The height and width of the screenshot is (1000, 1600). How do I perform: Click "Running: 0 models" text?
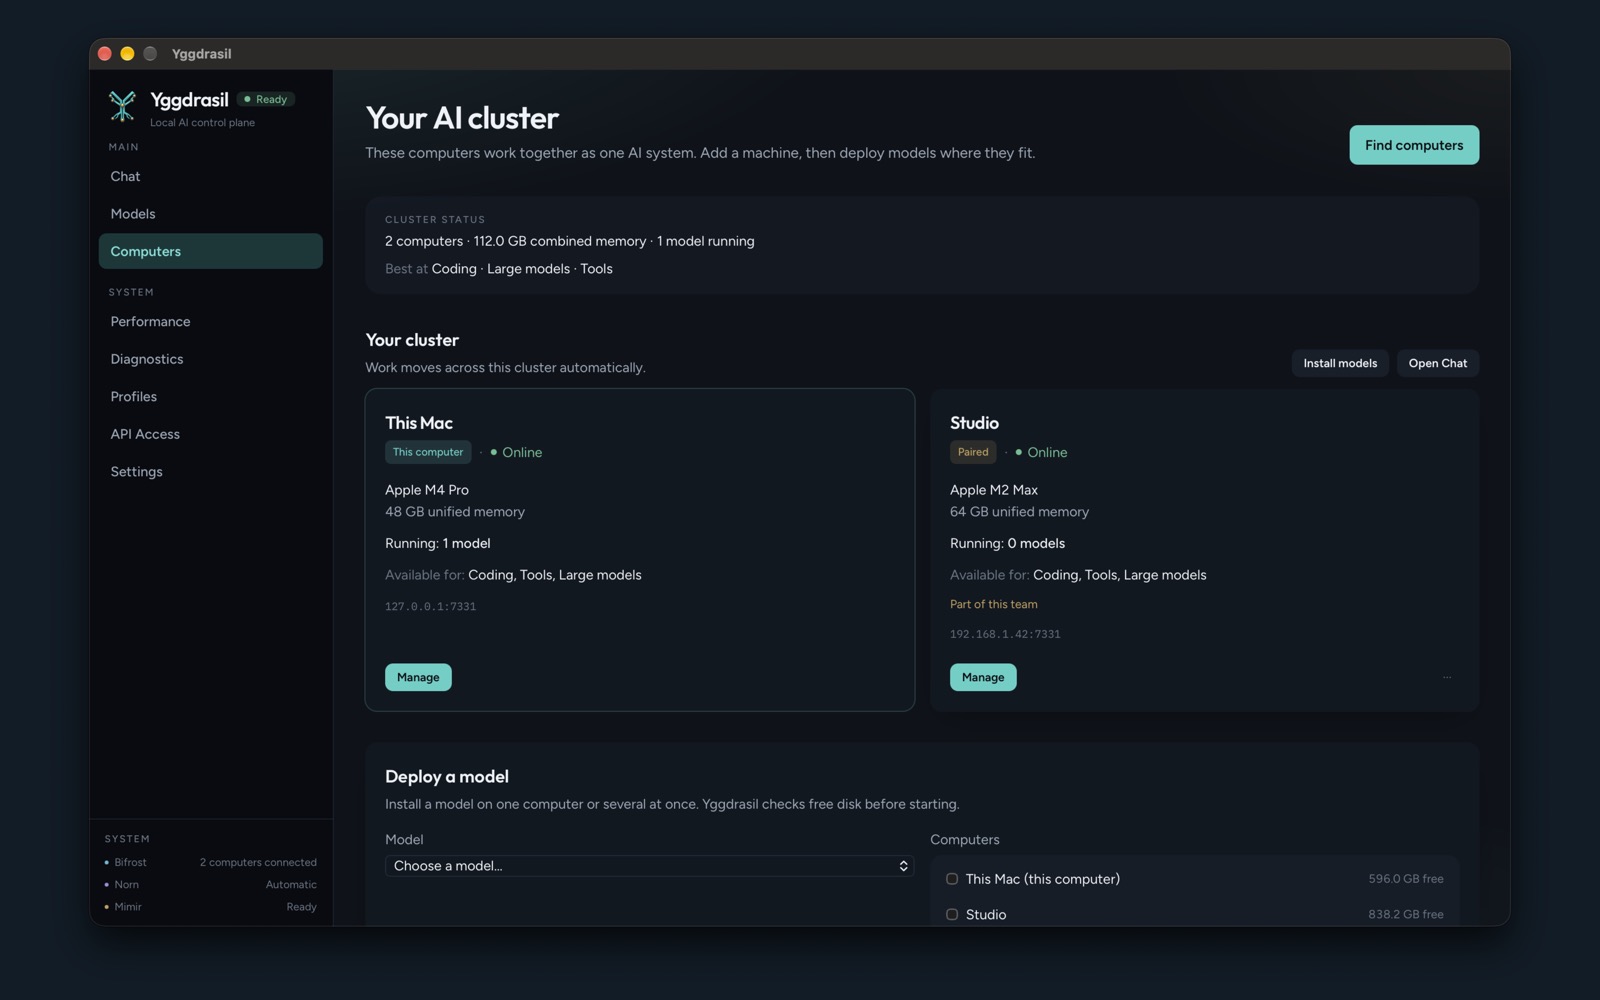pyautogui.click(x=1007, y=543)
